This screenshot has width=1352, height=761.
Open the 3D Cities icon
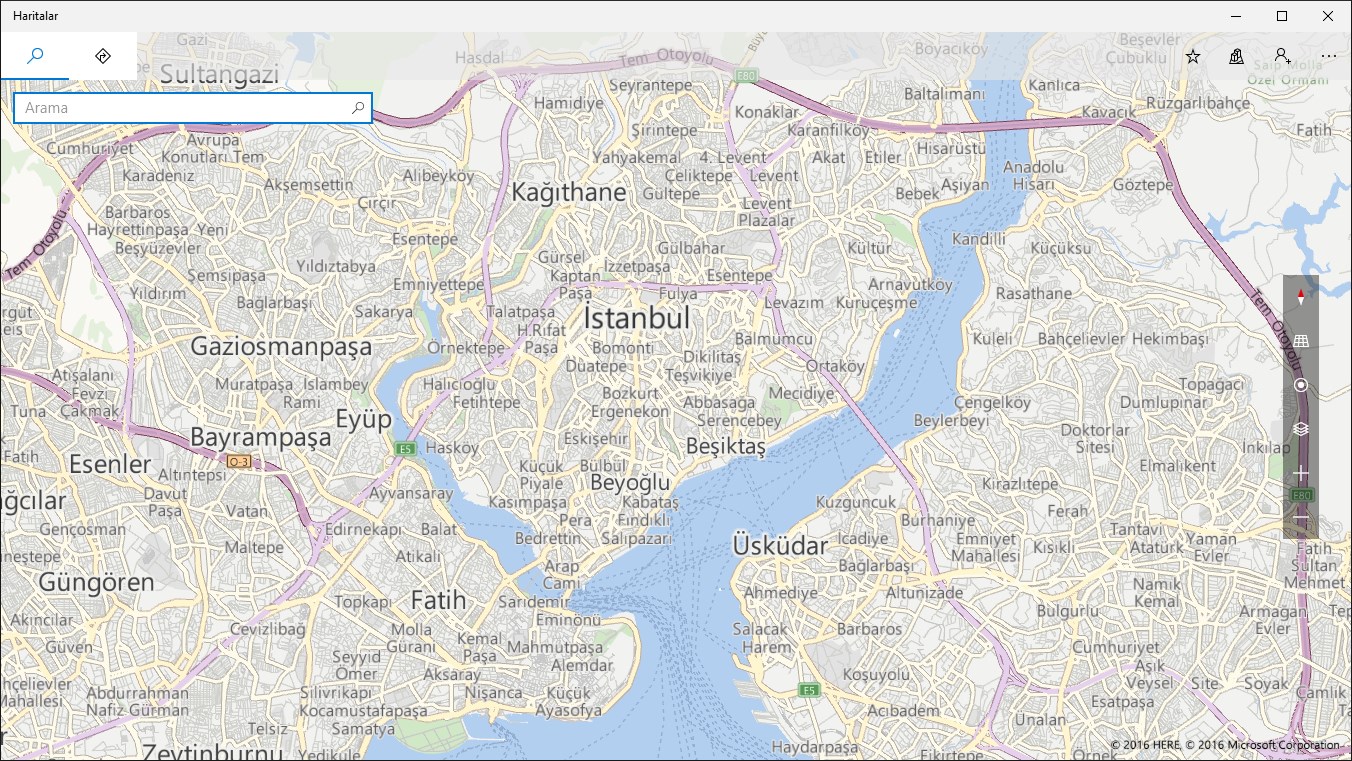pos(1237,57)
